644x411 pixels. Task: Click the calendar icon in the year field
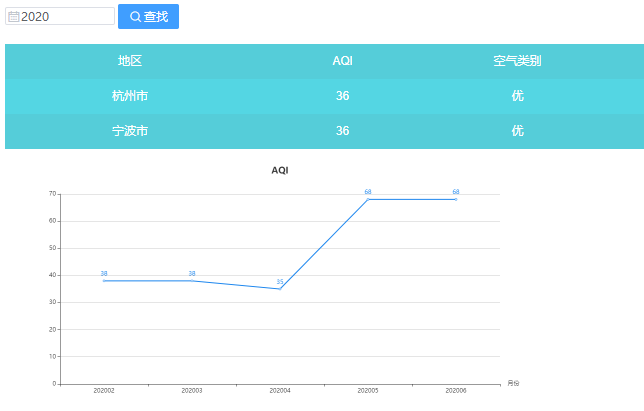click(13, 17)
